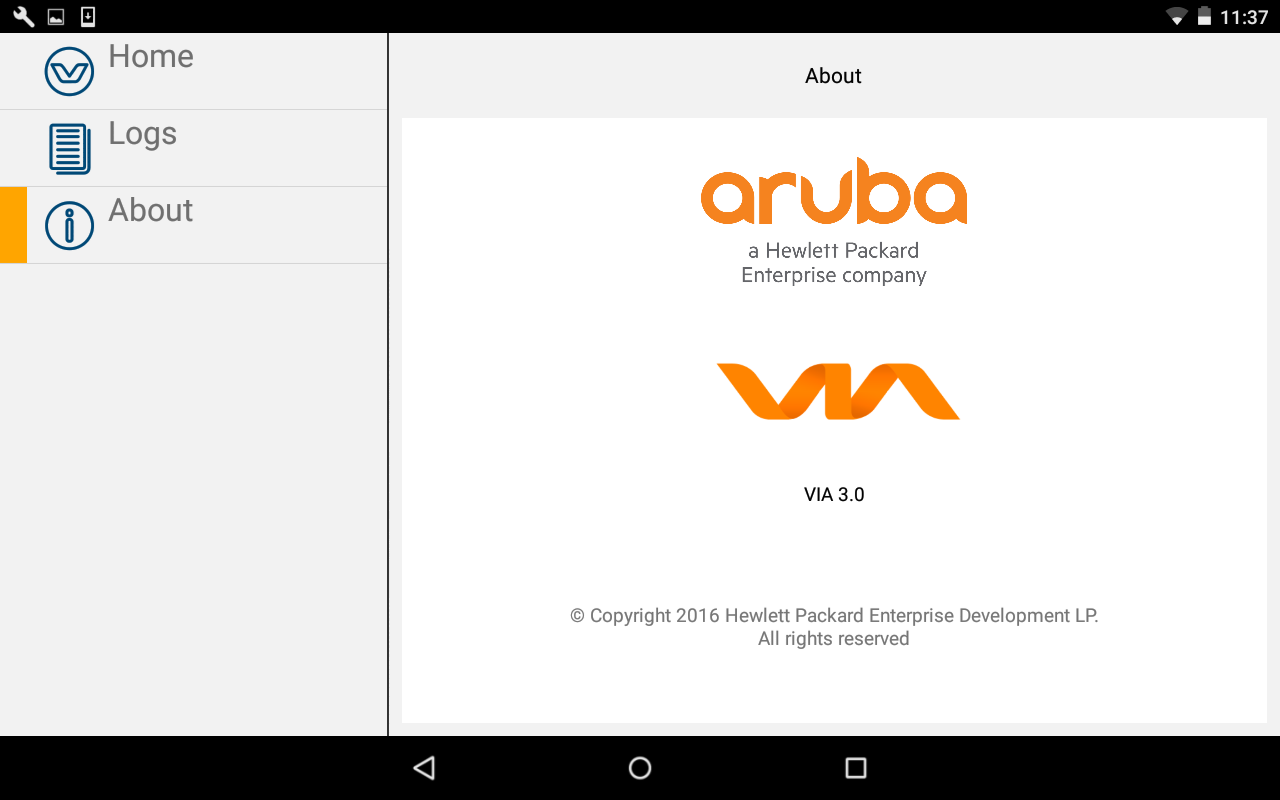Open the Home menu item
Screen dimensions: 1280x800
point(193,71)
